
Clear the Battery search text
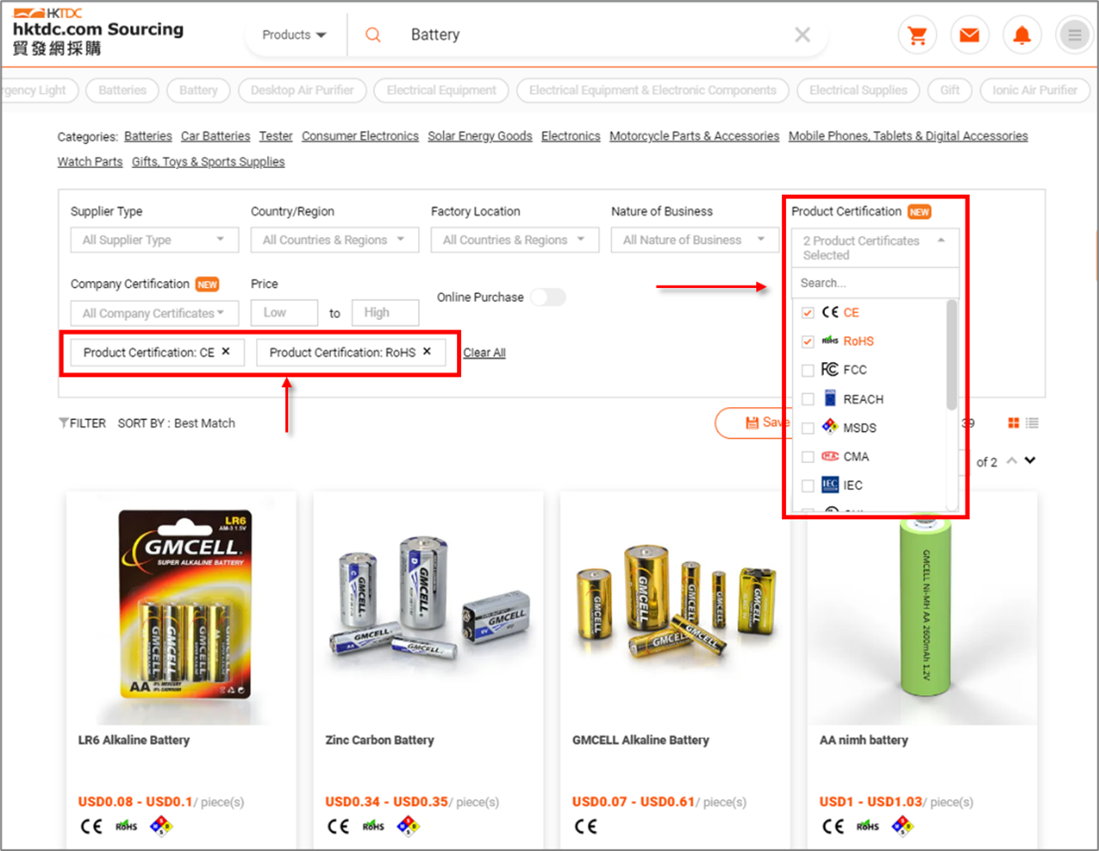pos(803,35)
